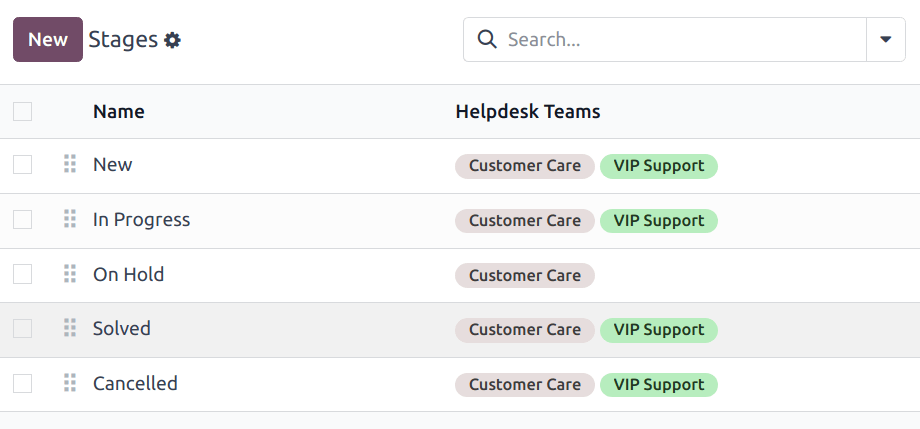Click the Stages settings gear icon
The width and height of the screenshot is (920, 429).
[x=173, y=40]
